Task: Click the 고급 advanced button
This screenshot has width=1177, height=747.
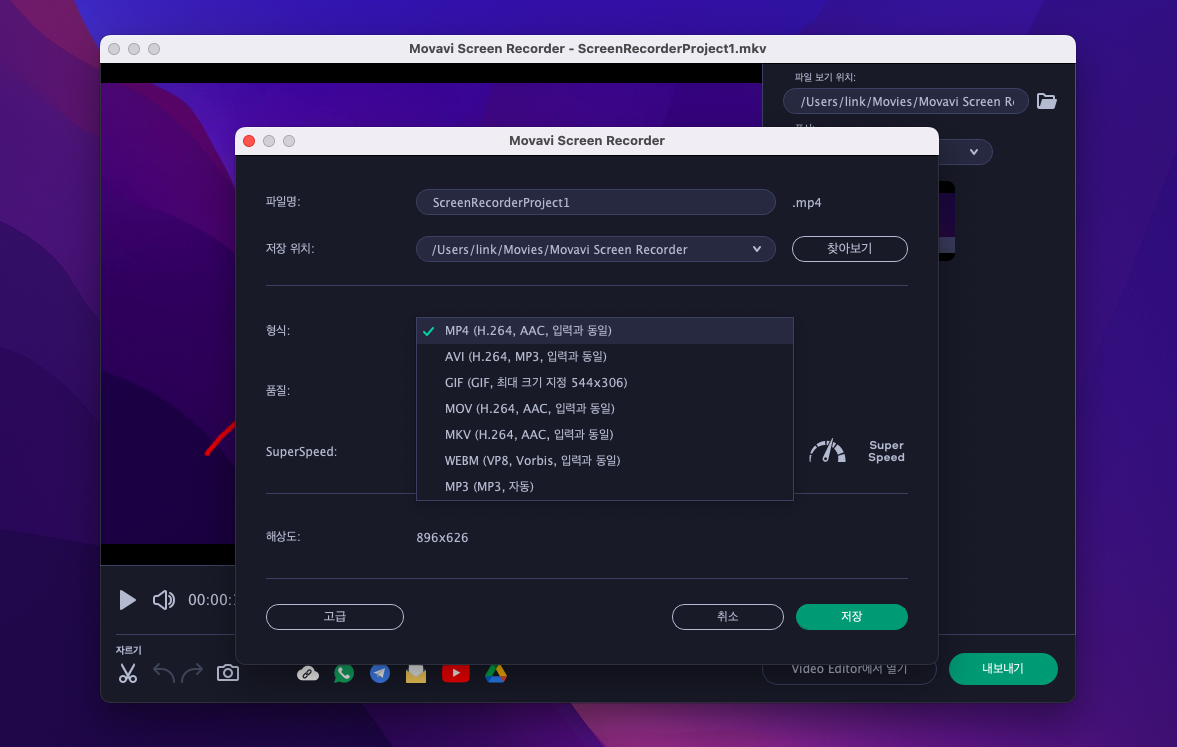Action: click(335, 616)
